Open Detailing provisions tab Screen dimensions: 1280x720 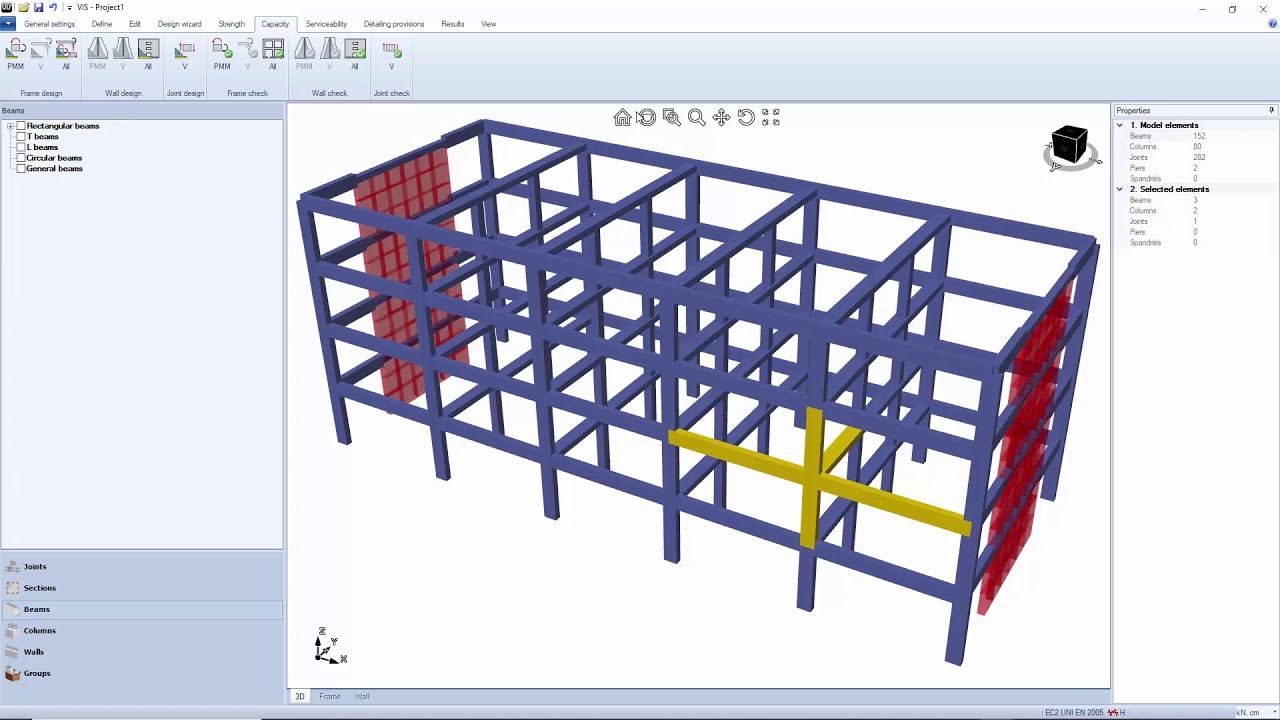click(394, 24)
